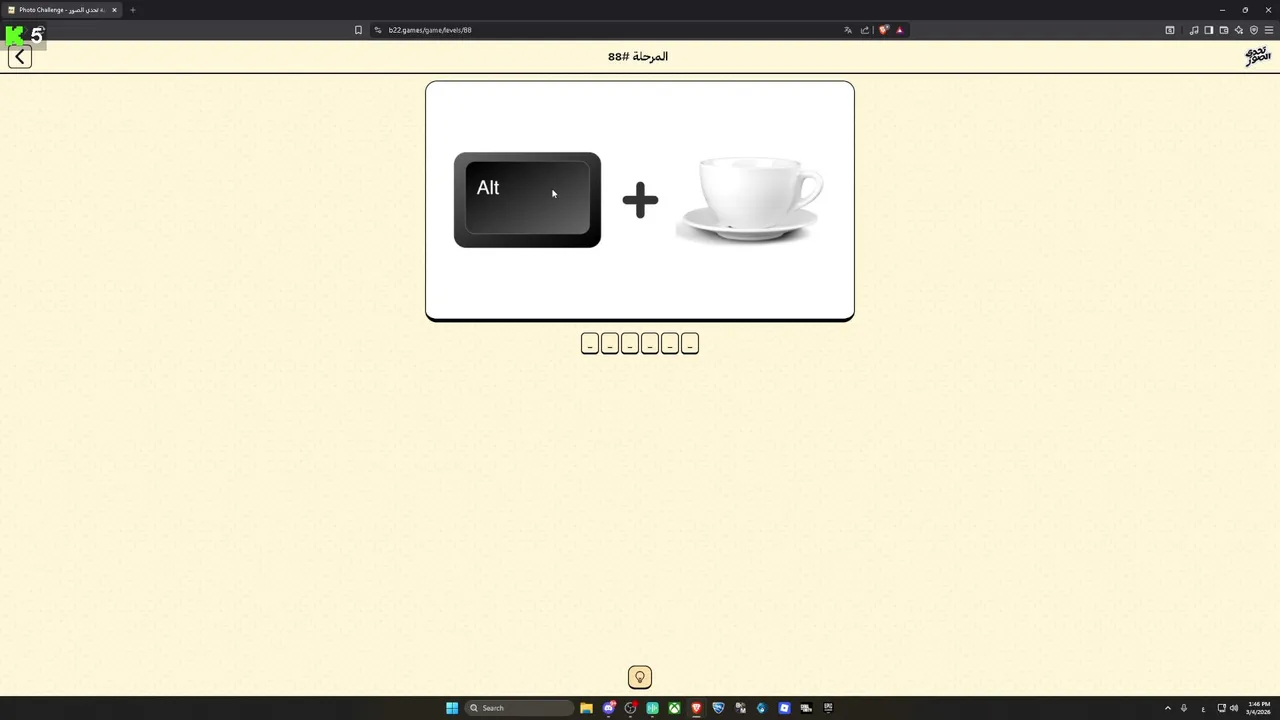
Task: Open Xbox app from taskbar
Action: point(674,708)
